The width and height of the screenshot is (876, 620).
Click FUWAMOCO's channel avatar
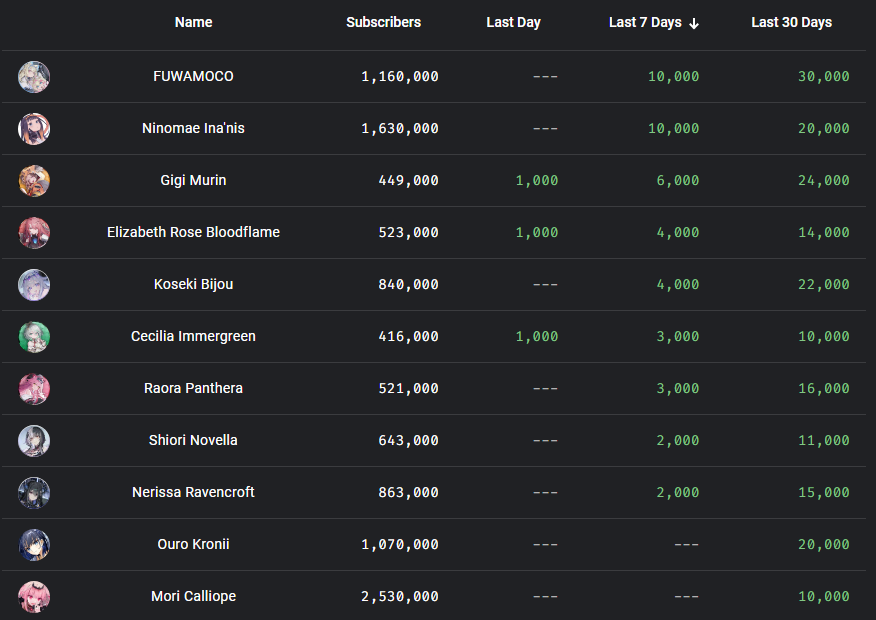coord(34,77)
